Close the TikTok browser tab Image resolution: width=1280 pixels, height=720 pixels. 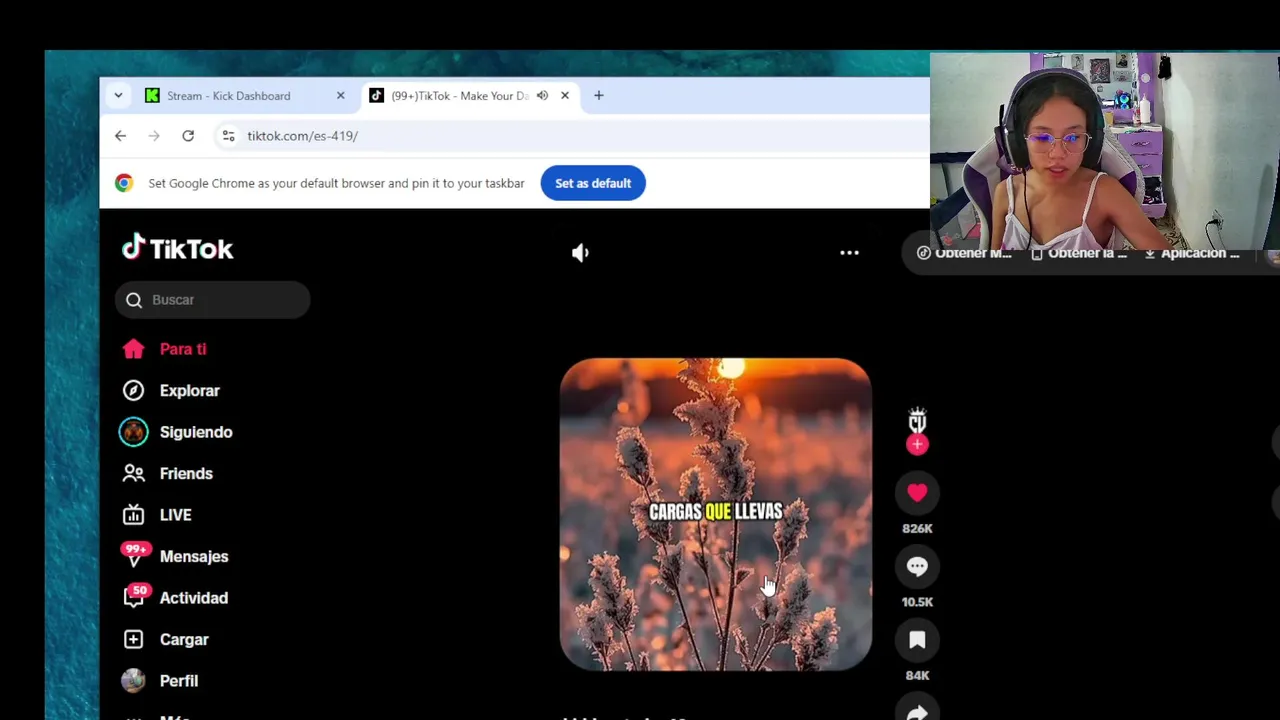[565, 96]
